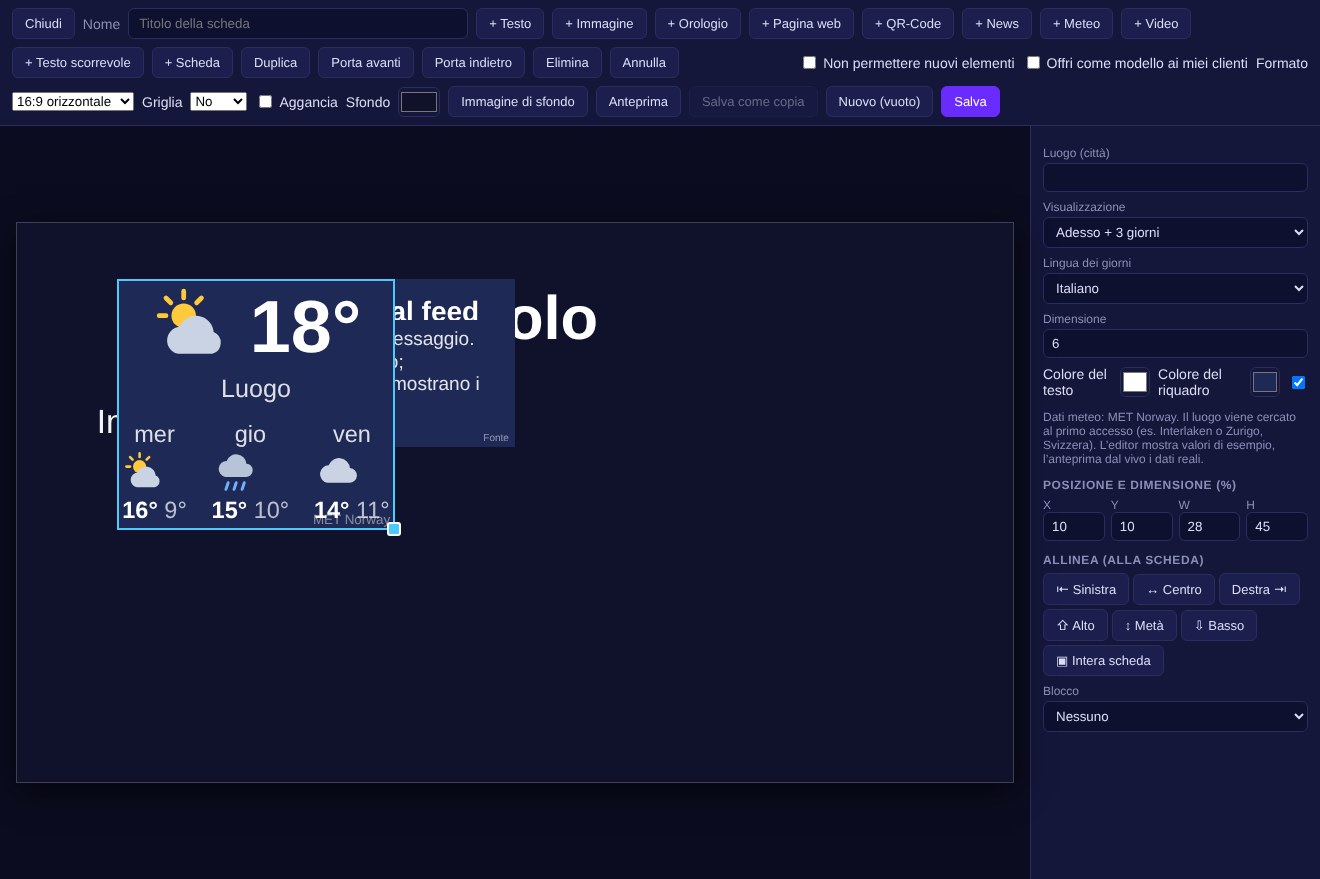Click the Anteprima button

pos(638,101)
